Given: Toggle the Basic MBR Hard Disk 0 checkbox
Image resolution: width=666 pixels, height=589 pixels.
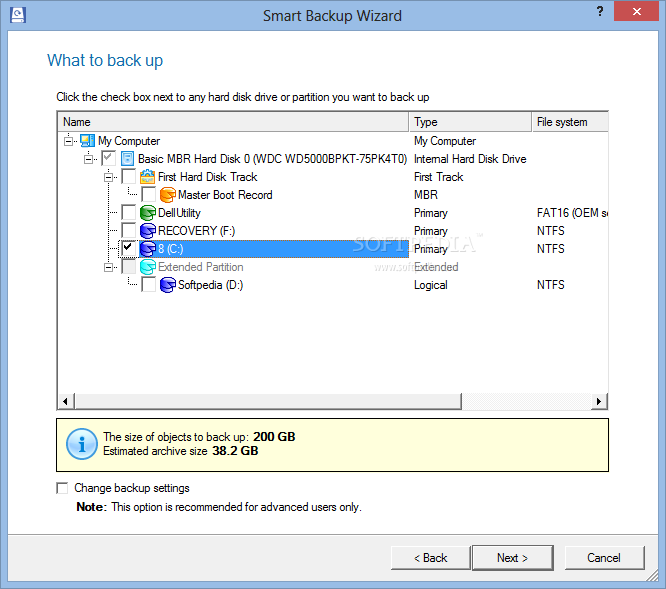Looking at the screenshot, I should point(108,159).
